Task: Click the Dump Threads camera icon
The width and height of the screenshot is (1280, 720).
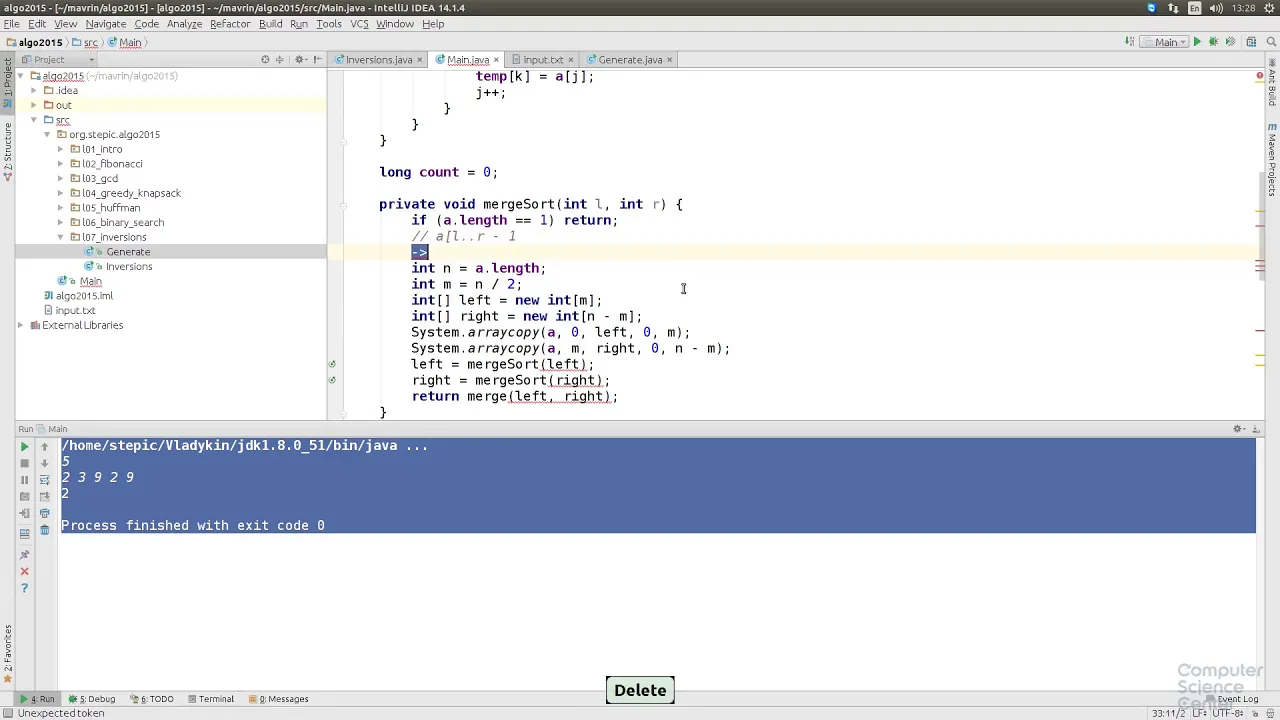Action: 25,496
